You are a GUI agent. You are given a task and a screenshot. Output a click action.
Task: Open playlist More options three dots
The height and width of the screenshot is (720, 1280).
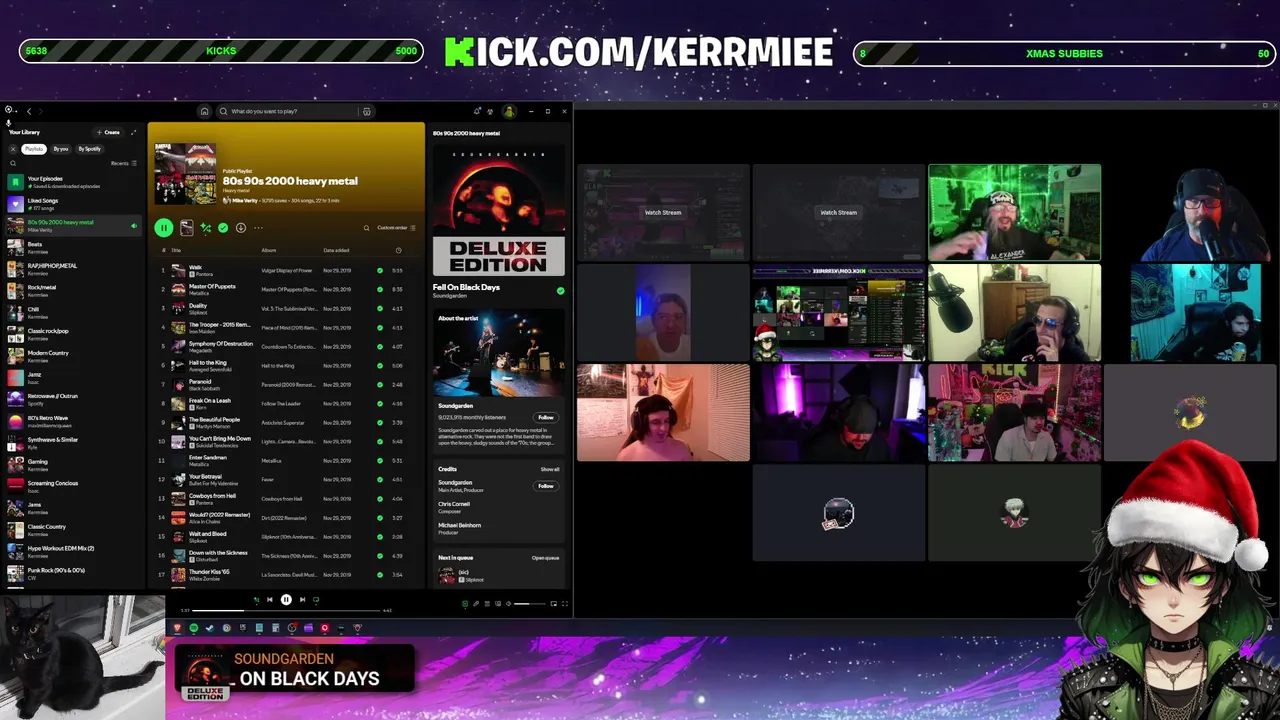point(258,228)
